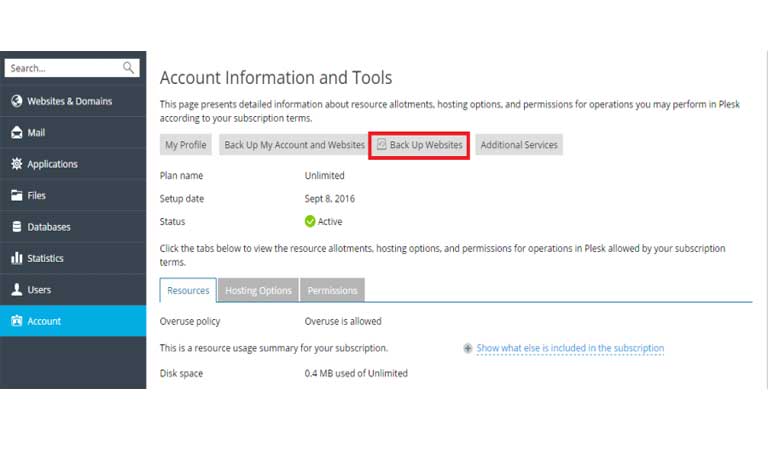Screen dimensions: 768x450
Task: Click the Account badge icon
Action: tap(17, 321)
